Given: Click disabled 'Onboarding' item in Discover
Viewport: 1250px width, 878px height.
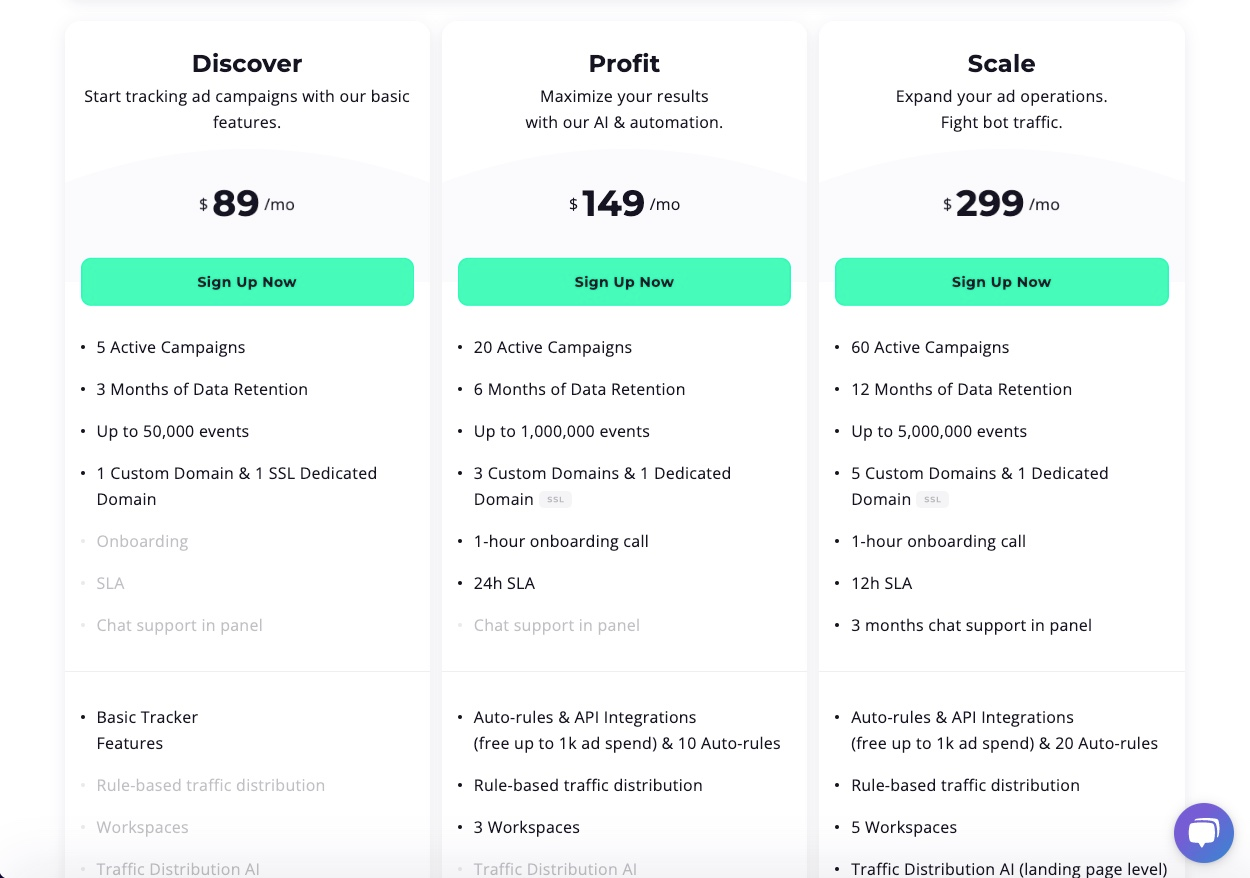Looking at the screenshot, I should (x=142, y=541).
